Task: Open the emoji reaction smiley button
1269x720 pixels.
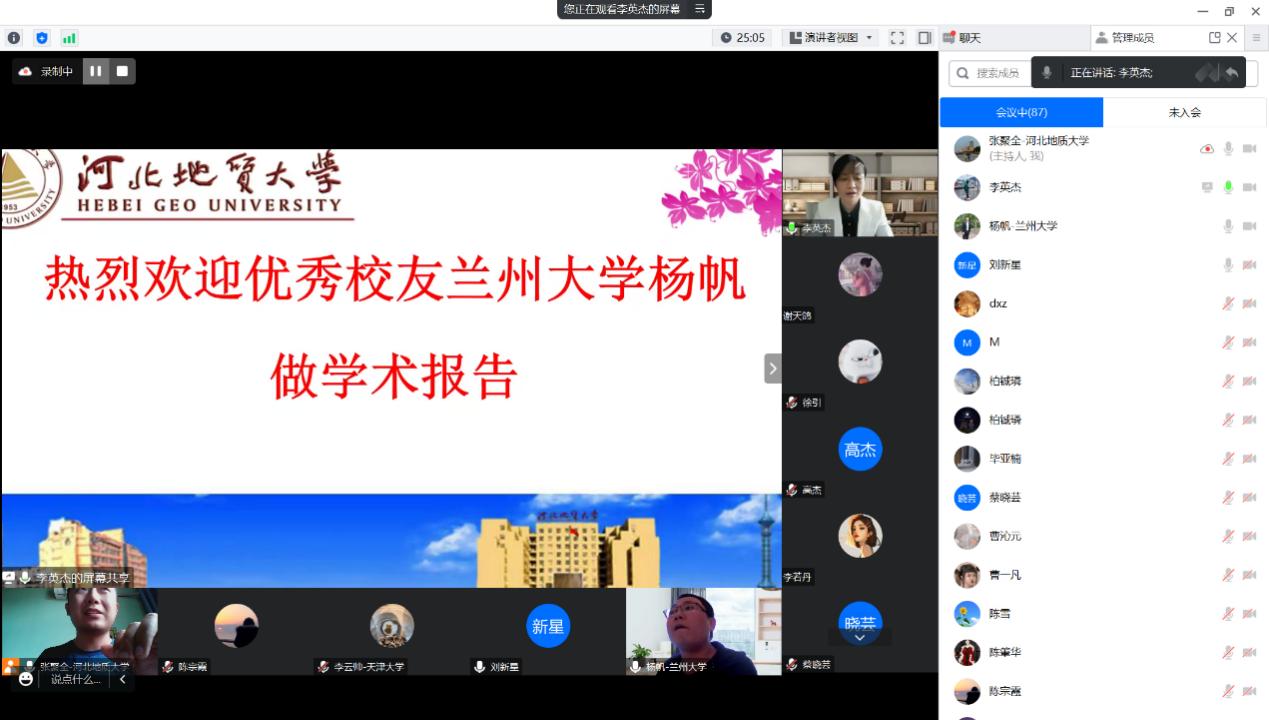Action: click(x=26, y=679)
